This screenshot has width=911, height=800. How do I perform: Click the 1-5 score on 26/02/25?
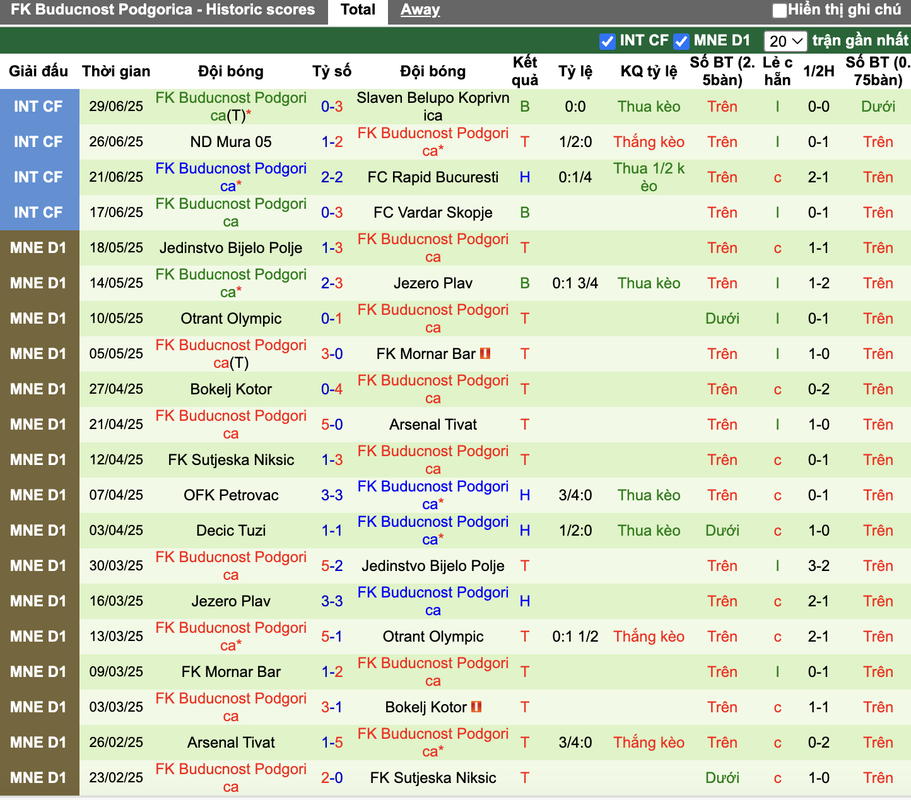[x=332, y=742]
